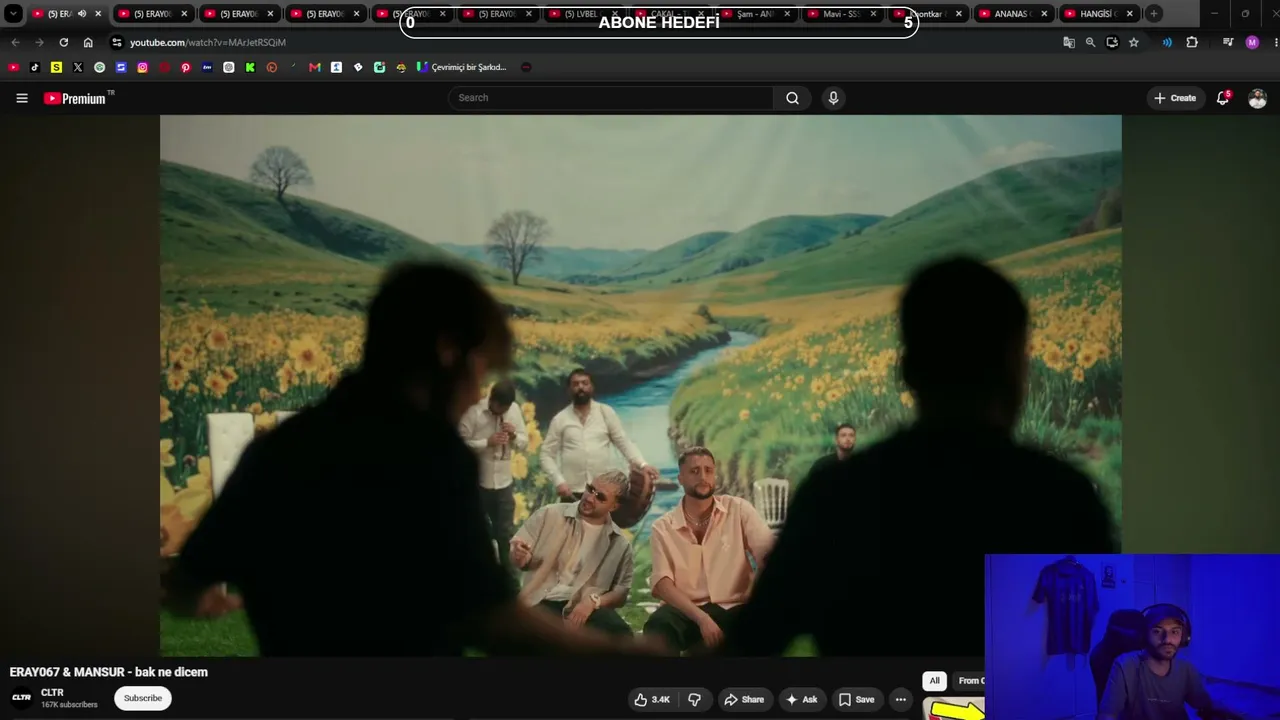
Task: Close the ANANAS tab
Action: point(1044,14)
